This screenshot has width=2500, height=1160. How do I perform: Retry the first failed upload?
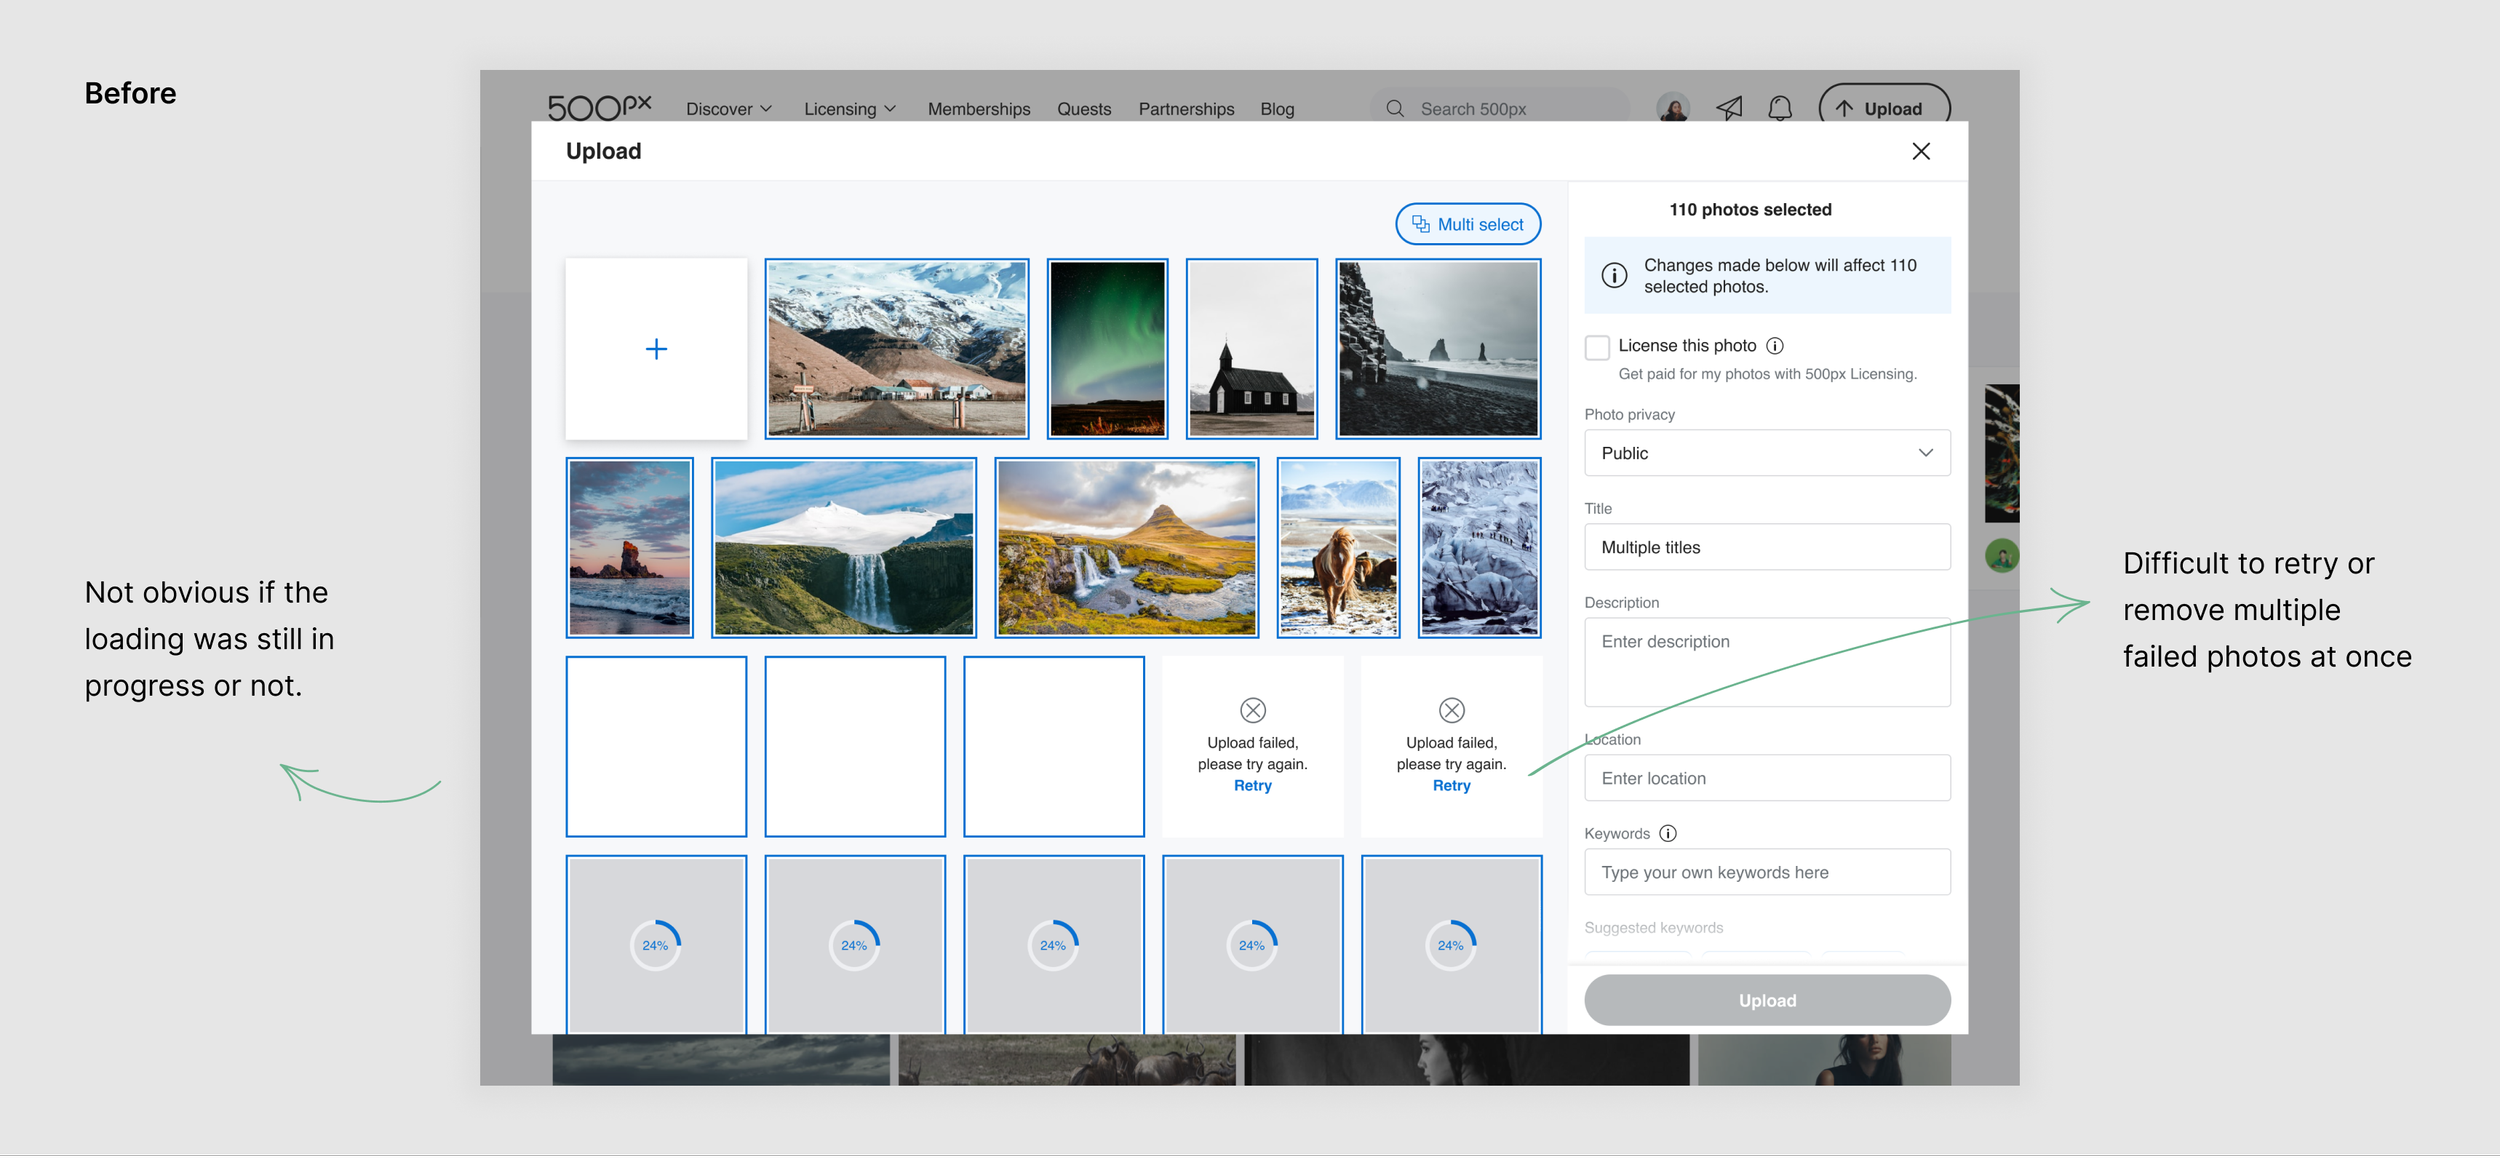pyautogui.click(x=1252, y=786)
